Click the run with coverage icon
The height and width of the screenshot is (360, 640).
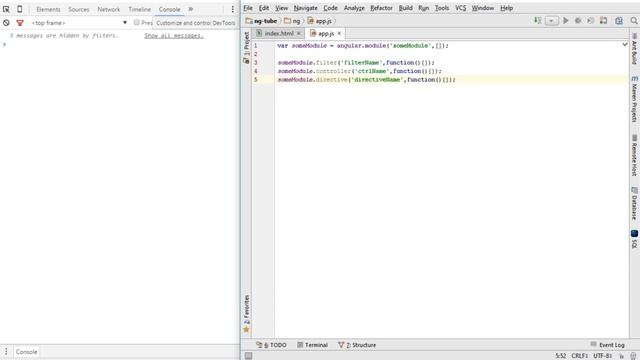pyautogui.click(x=590, y=20)
